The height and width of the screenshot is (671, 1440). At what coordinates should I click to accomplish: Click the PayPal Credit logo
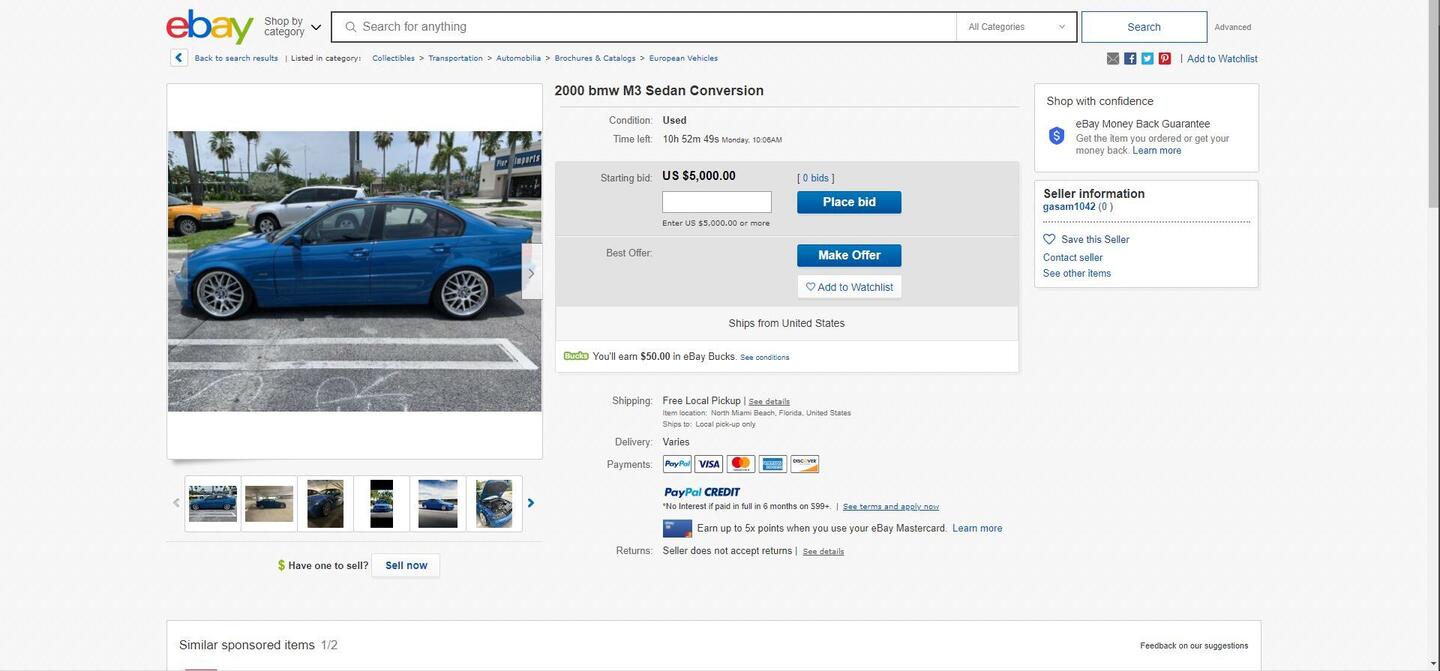click(x=702, y=492)
